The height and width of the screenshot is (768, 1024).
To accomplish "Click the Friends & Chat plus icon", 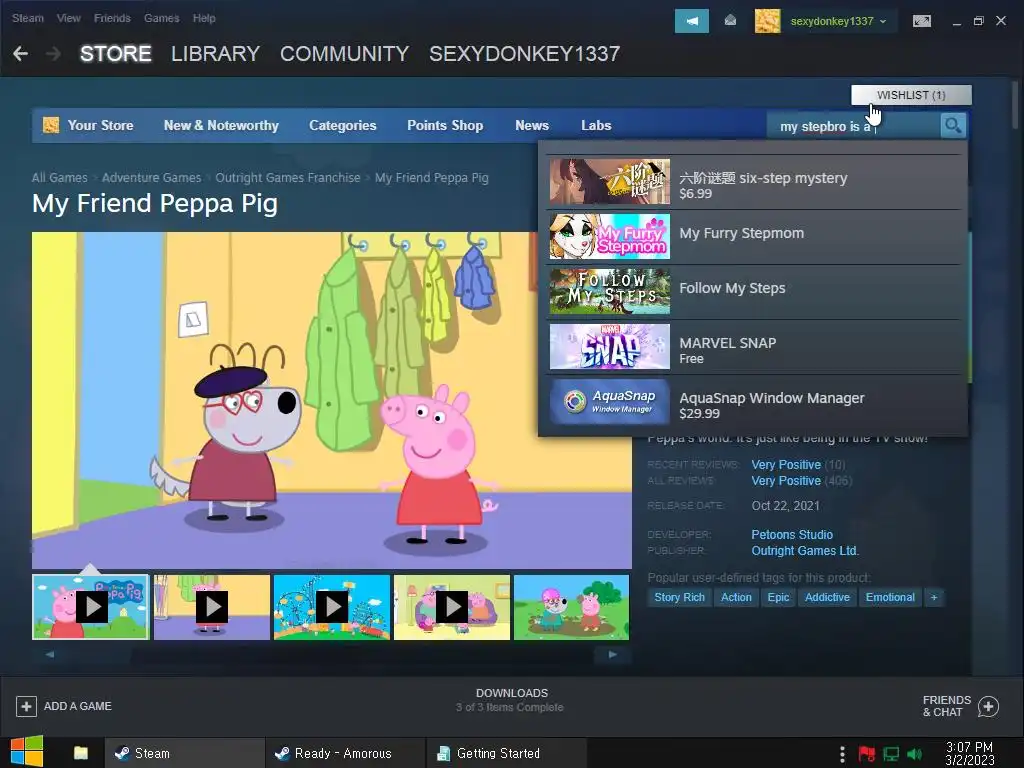I will 988,706.
